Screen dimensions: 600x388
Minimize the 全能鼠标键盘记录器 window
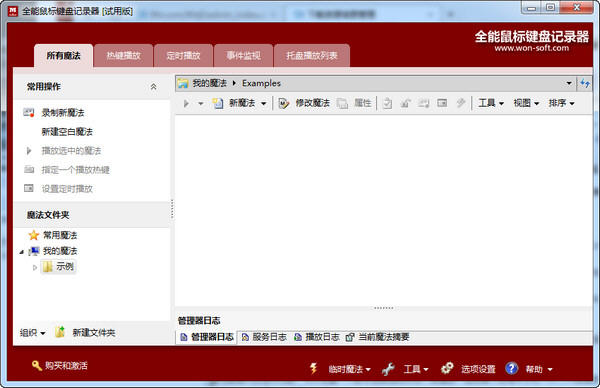click(x=531, y=8)
